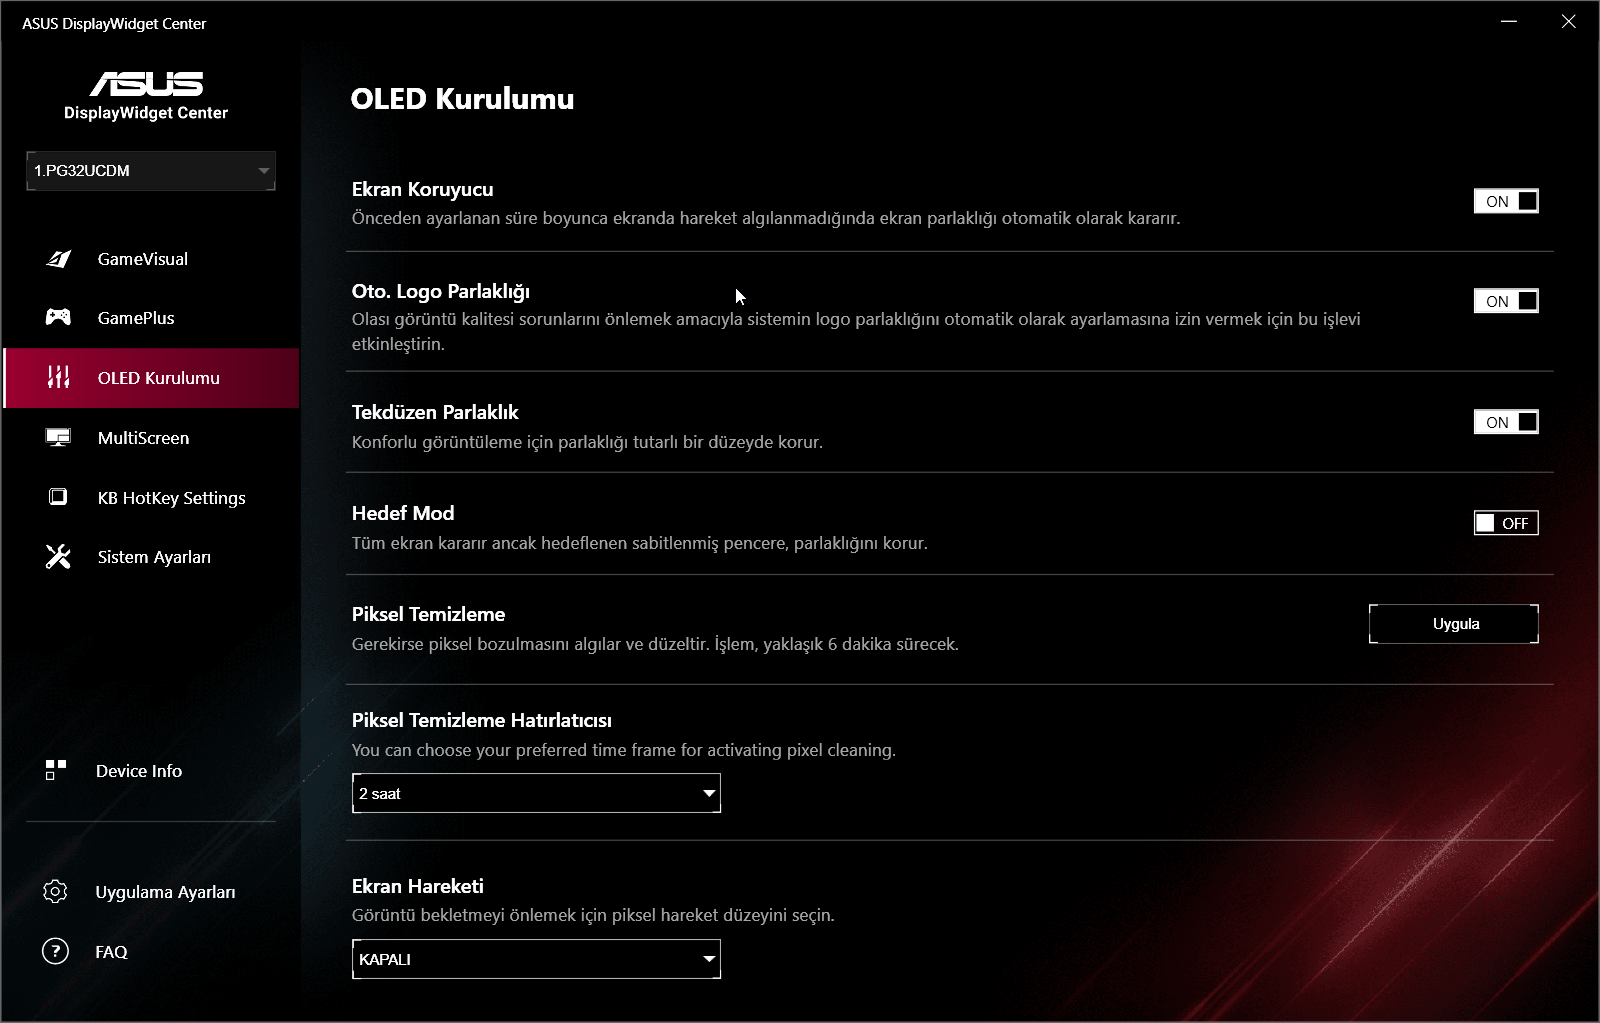
Task: Toggle Tekdüzen Parlaklık off
Action: pos(1506,422)
